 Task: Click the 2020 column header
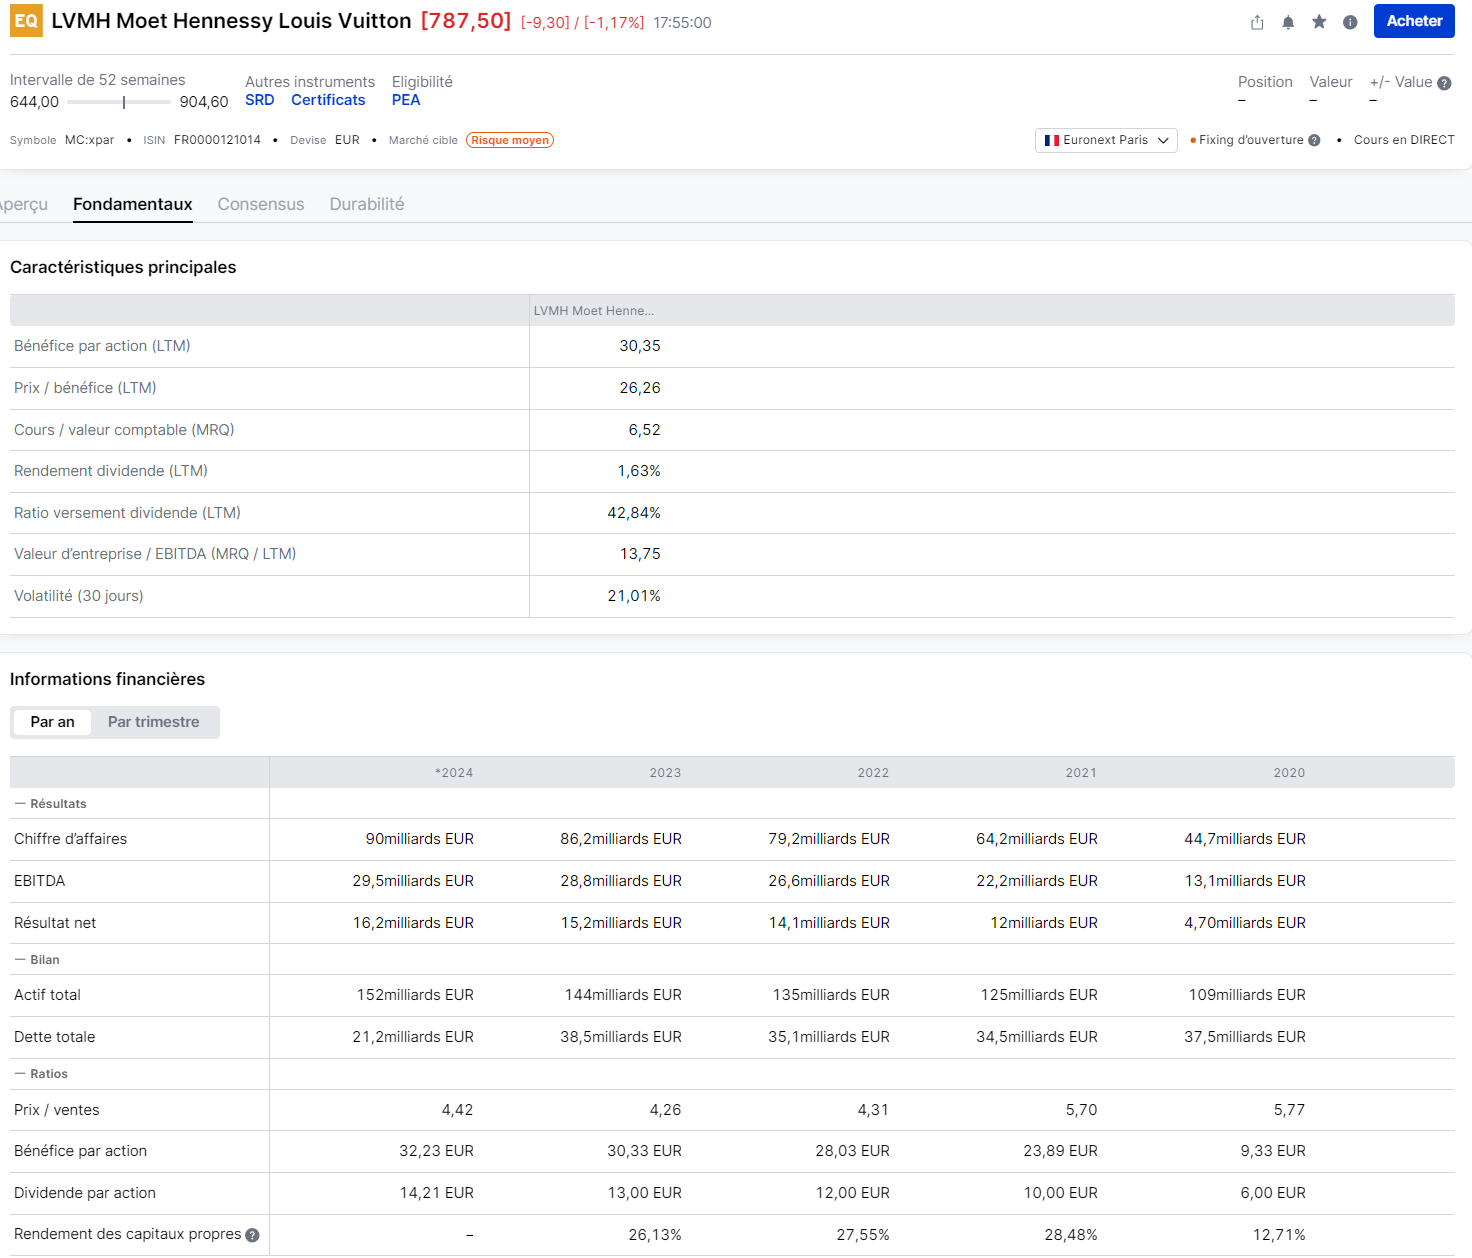click(1289, 773)
